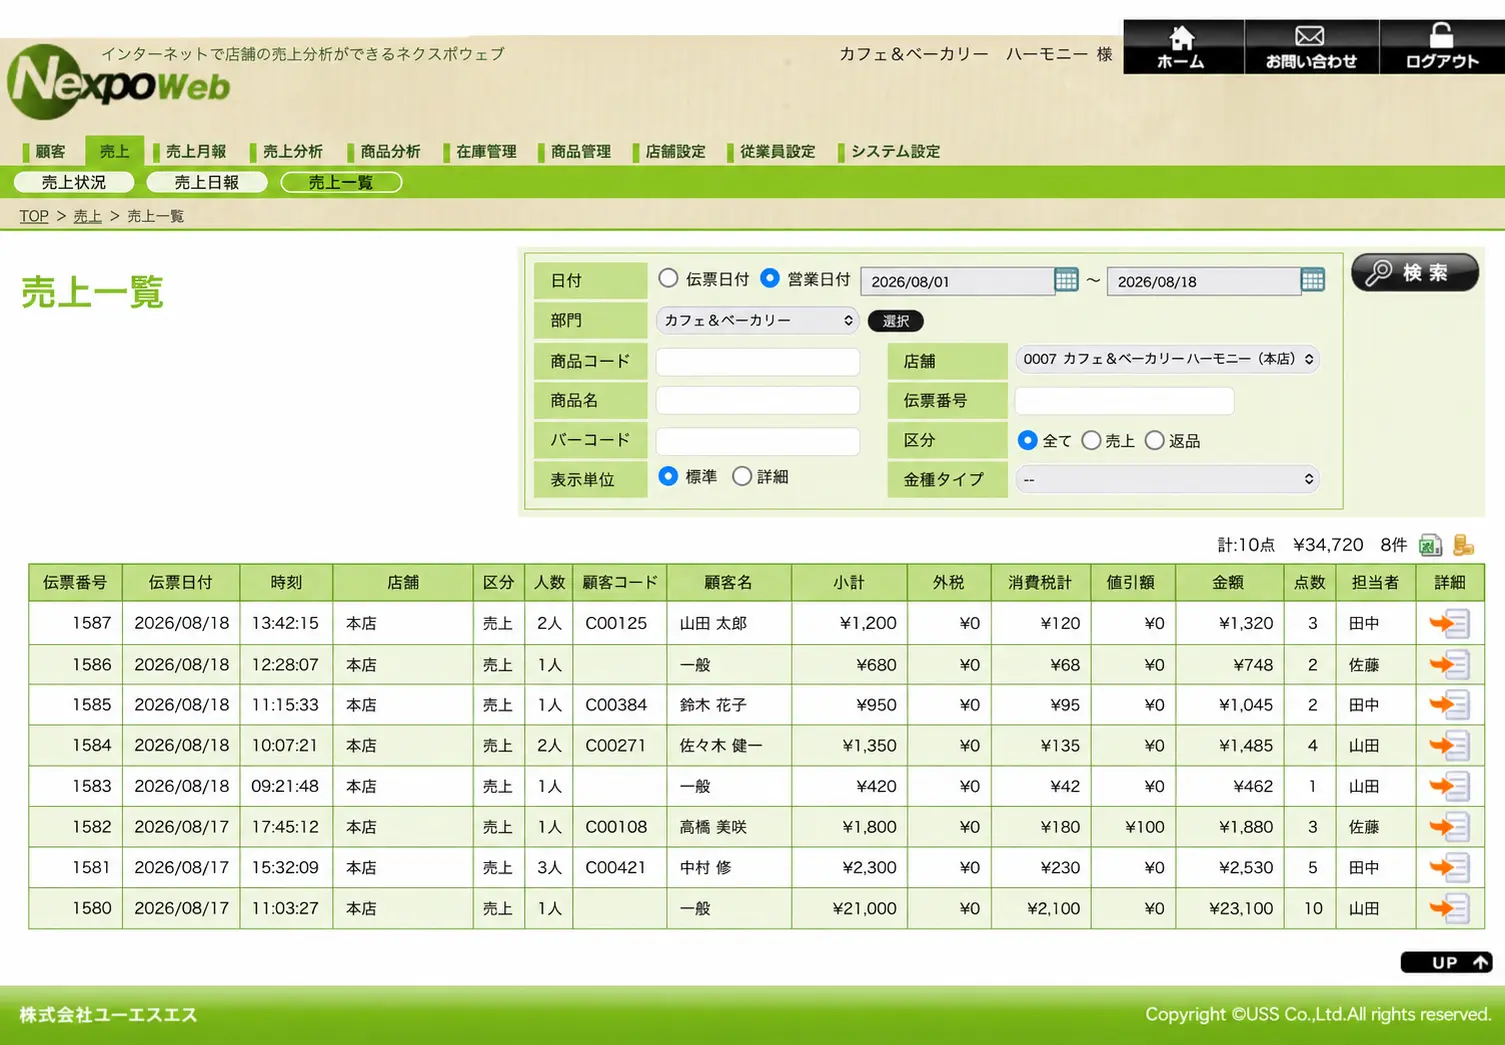Switch to 売上状況 sub-tab
Image resolution: width=1505 pixels, height=1045 pixels.
pyautogui.click(x=74, y=182)
